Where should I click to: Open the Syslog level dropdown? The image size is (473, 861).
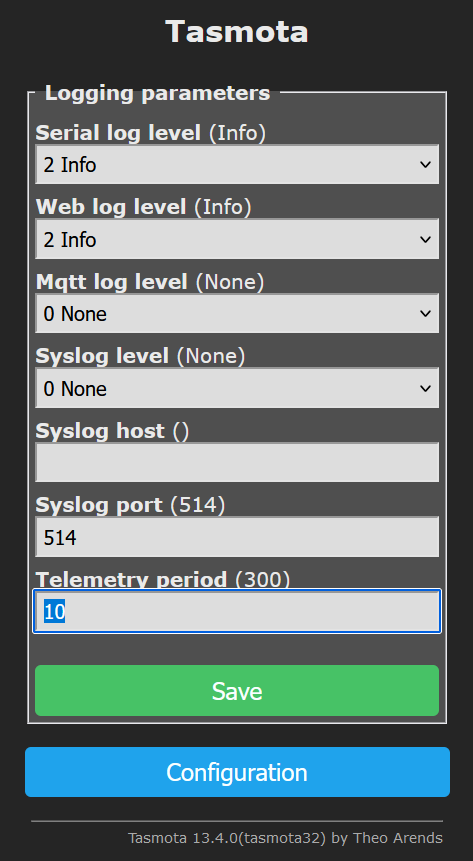coord(237,388)
